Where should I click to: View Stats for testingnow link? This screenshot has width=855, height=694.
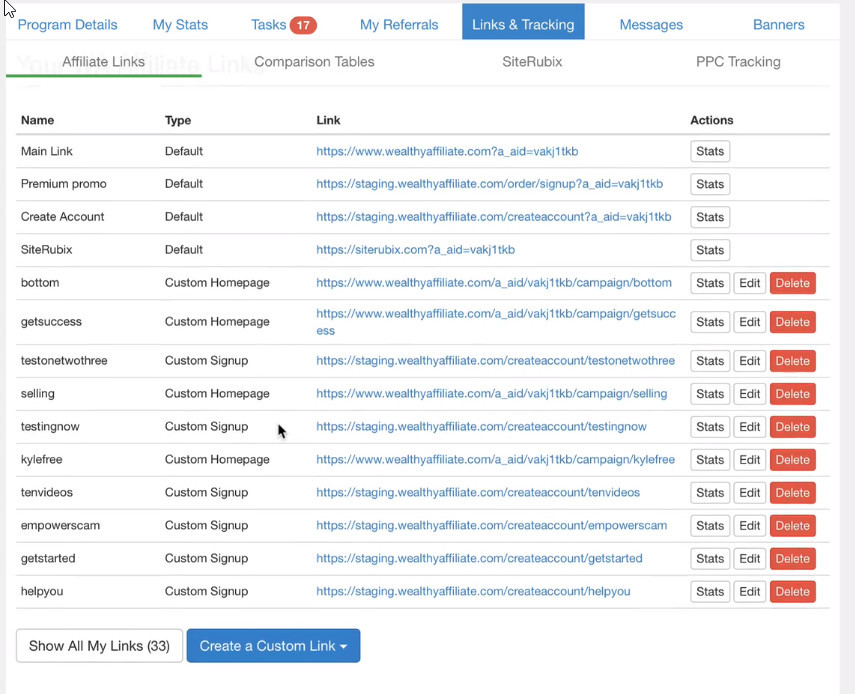click(x=710, y=427)
